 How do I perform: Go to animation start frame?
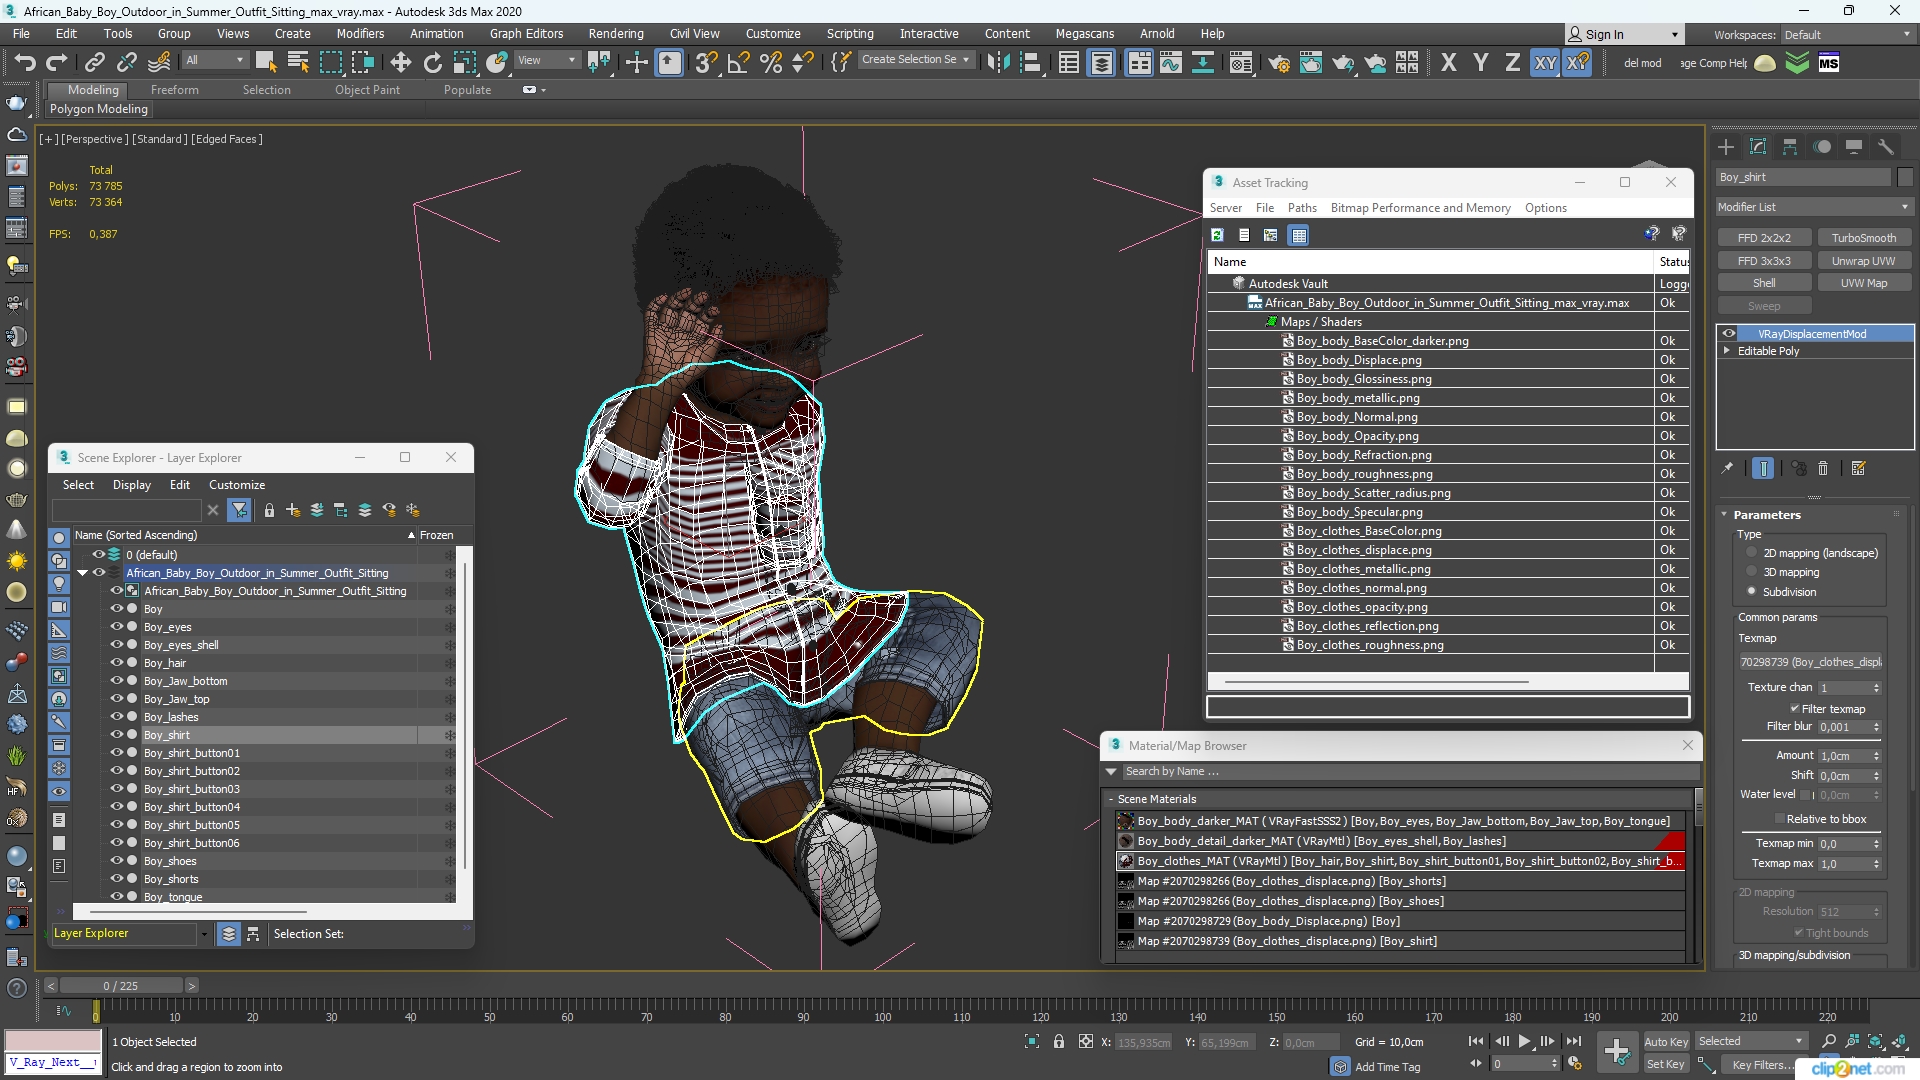click(1475, 1041)
